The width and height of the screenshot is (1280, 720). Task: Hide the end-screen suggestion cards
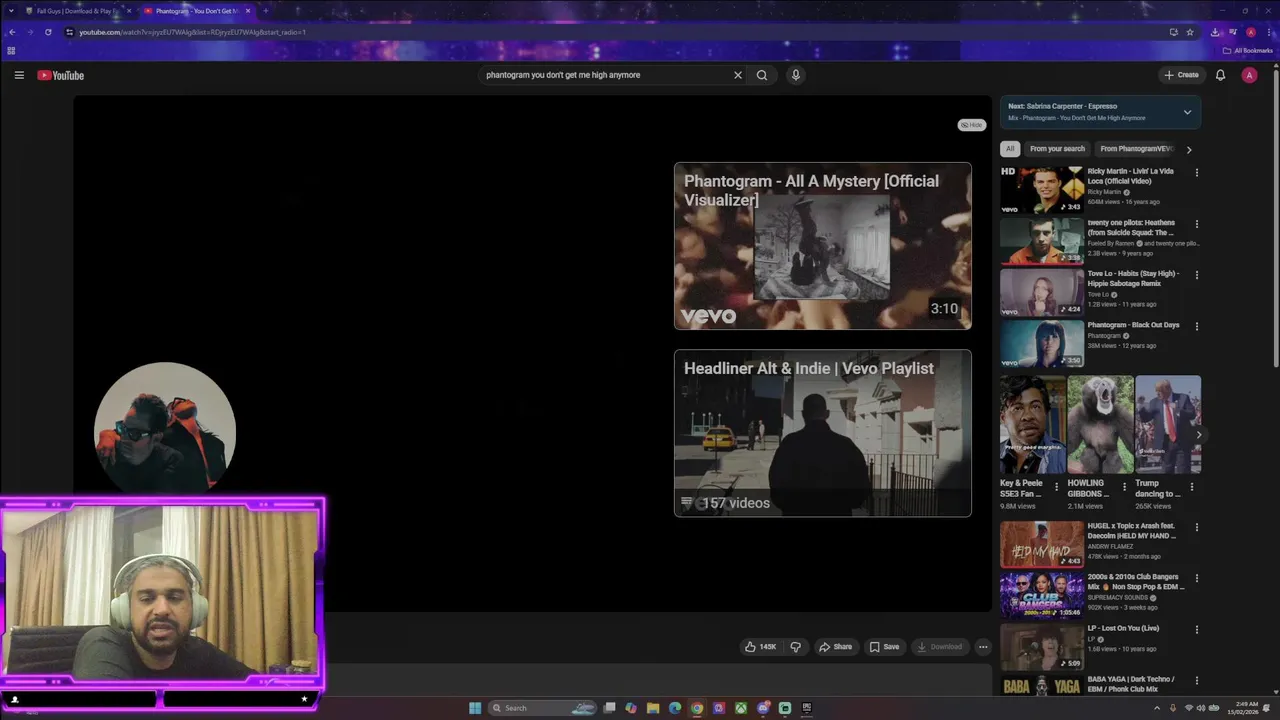972,125
